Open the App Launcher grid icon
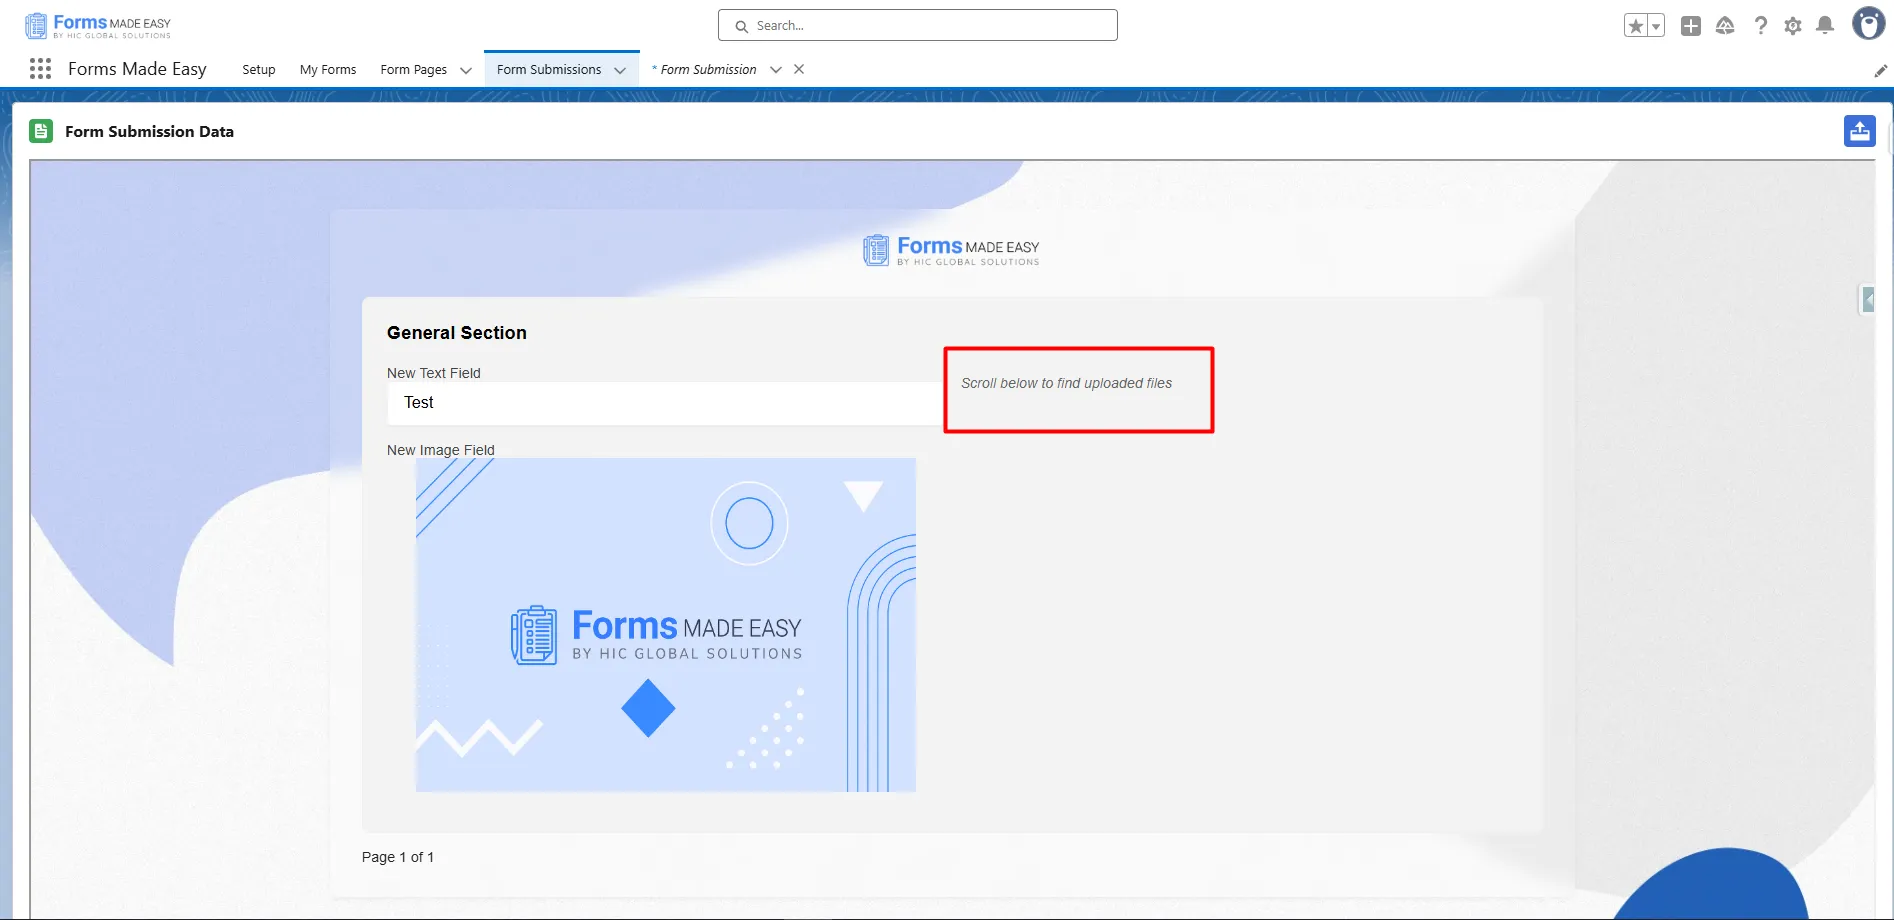Viewport: 1894px width, 920px height. click(x=40, y=69)
